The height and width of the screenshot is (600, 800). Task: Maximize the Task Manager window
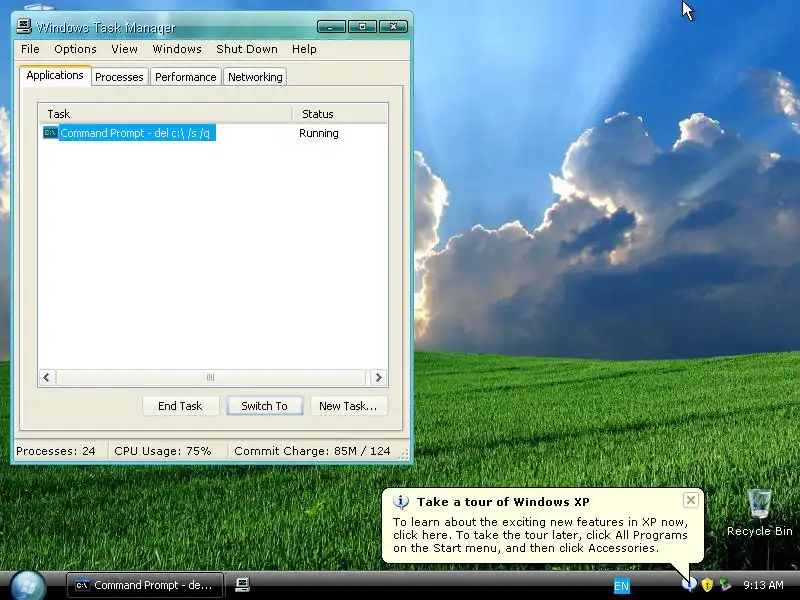point(362,27)
